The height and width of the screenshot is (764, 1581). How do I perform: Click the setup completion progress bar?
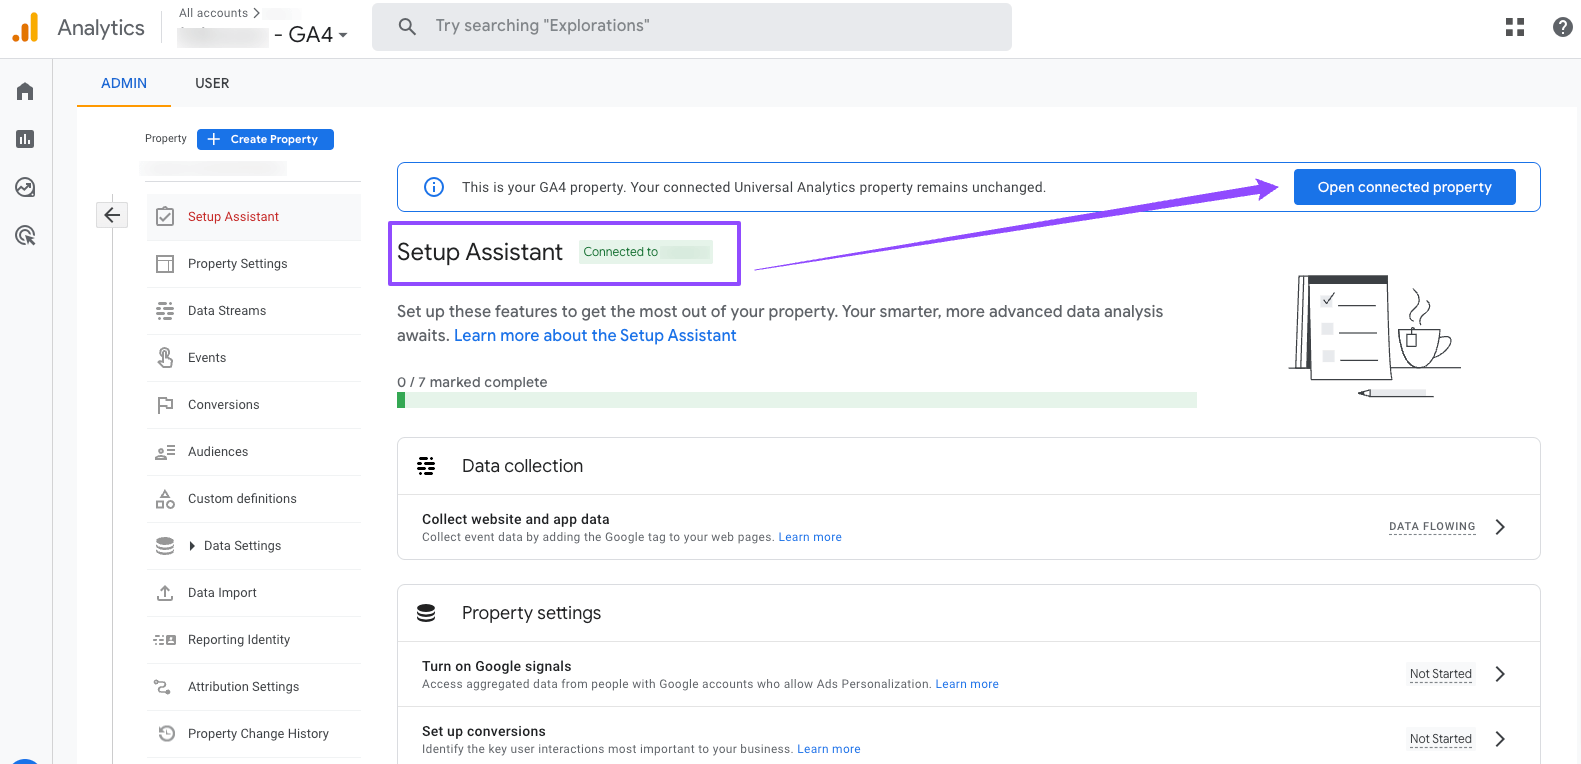click(797, 400)
